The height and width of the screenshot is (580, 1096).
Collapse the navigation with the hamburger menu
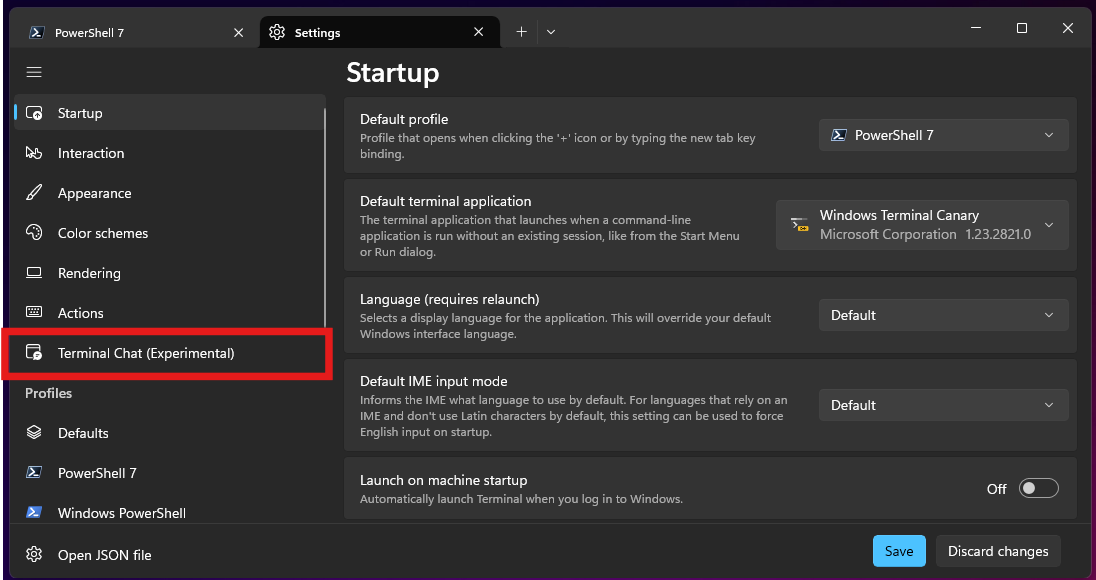point(33,71)
